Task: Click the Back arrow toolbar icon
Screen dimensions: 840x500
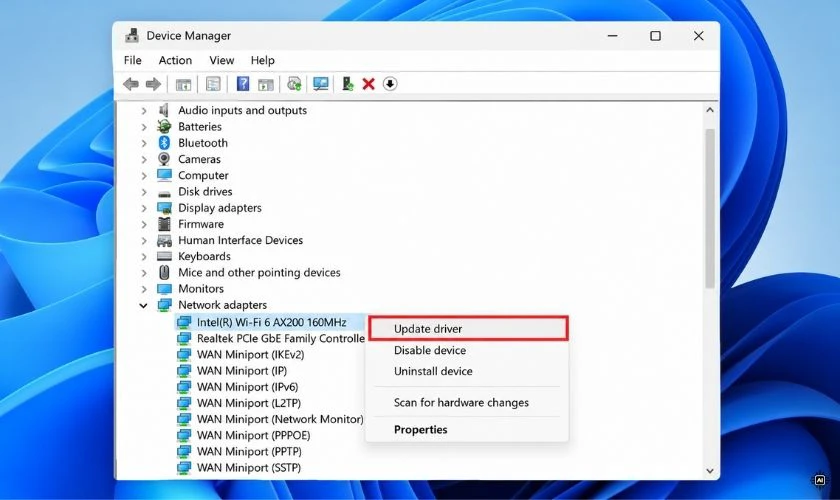Action: 131,84
